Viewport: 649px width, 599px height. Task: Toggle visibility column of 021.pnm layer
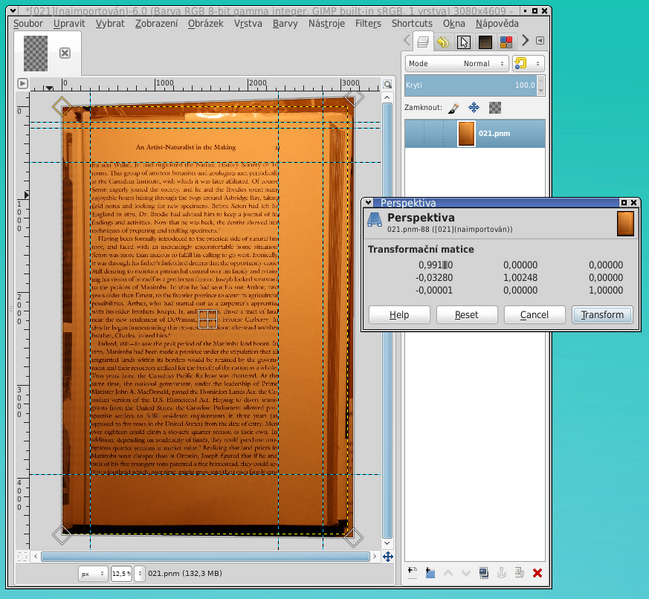(415, 133)
